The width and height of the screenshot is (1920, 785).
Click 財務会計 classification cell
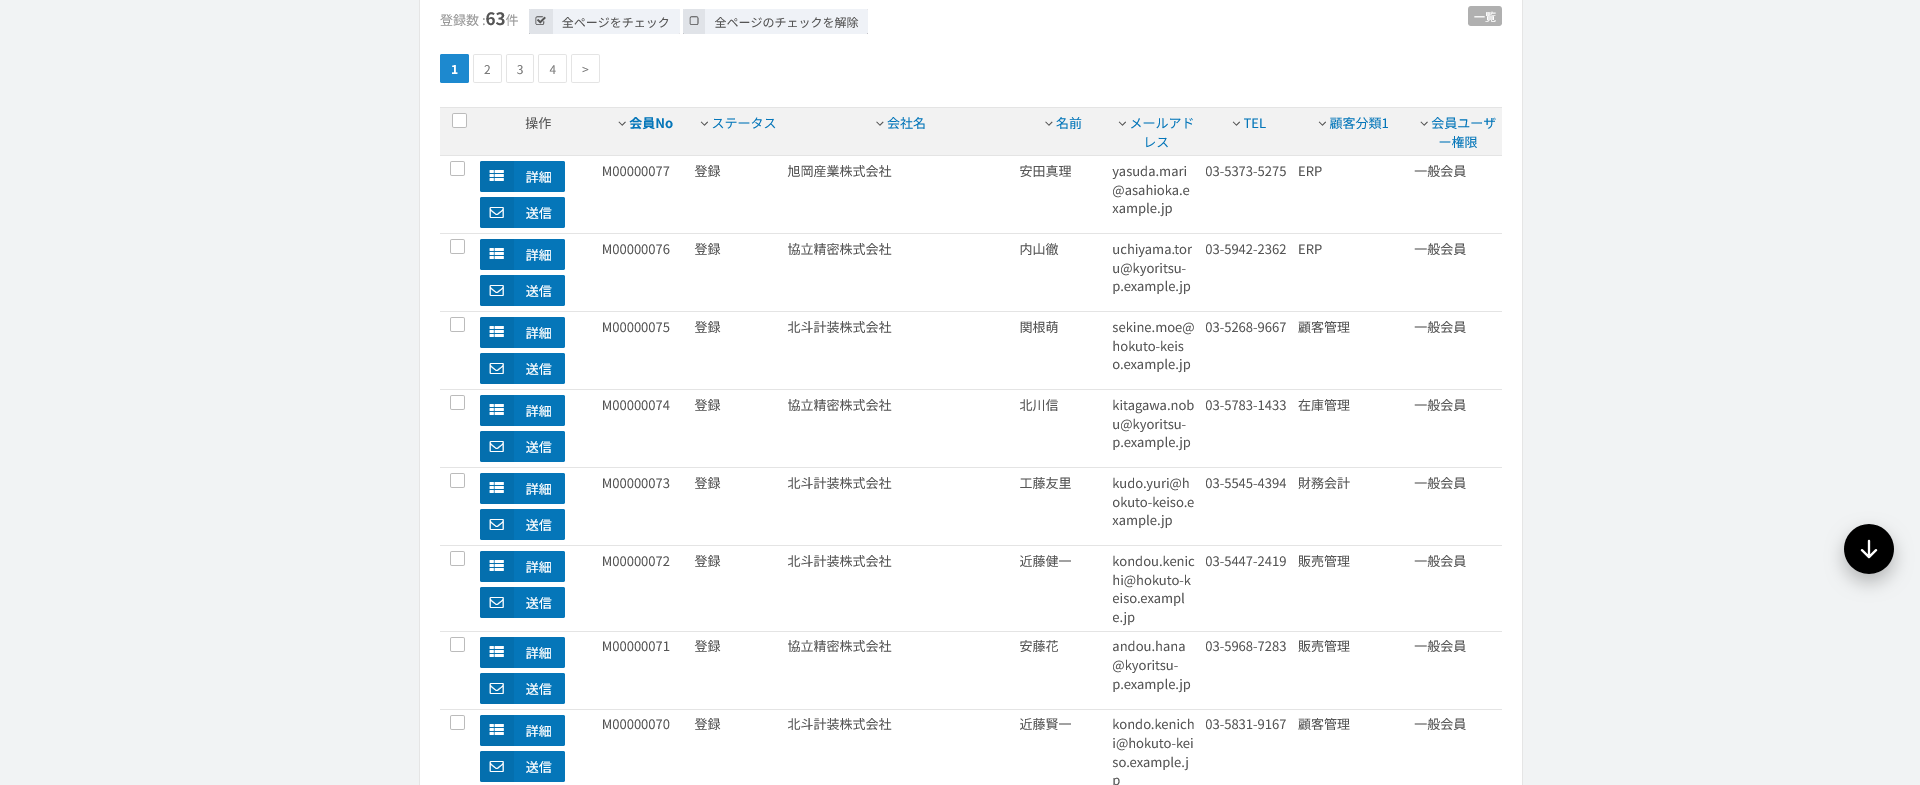click(1323, 483)
